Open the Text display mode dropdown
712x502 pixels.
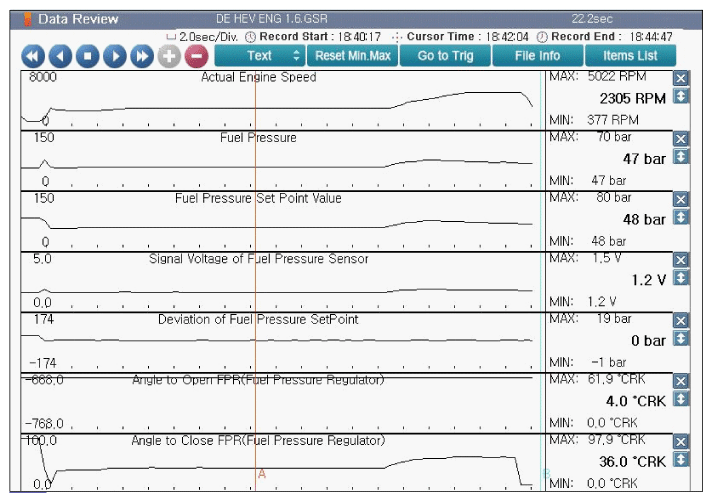(258, 56)
